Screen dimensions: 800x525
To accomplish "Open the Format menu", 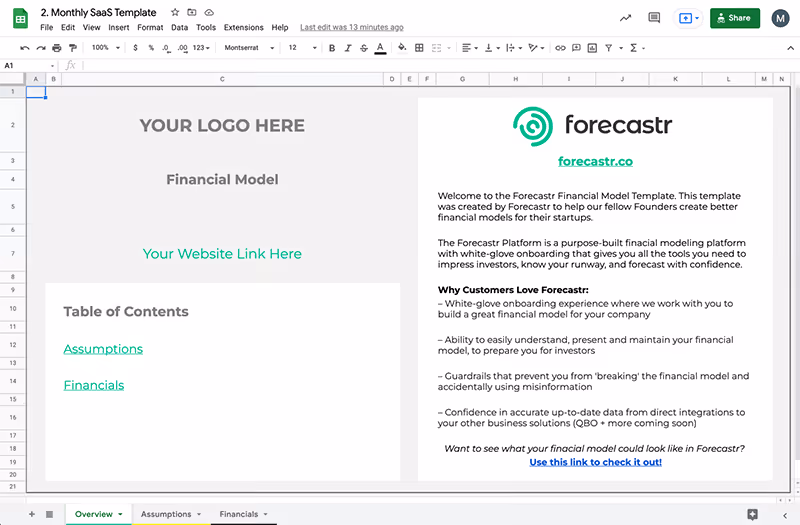I will pyautogui.click(x=150, y=28).
